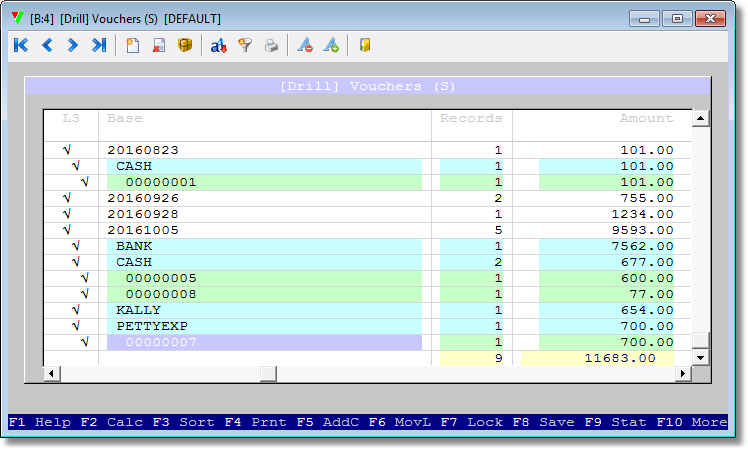
Task: Toggle the checkmark for the KALLY row
Action: (75, 310)
